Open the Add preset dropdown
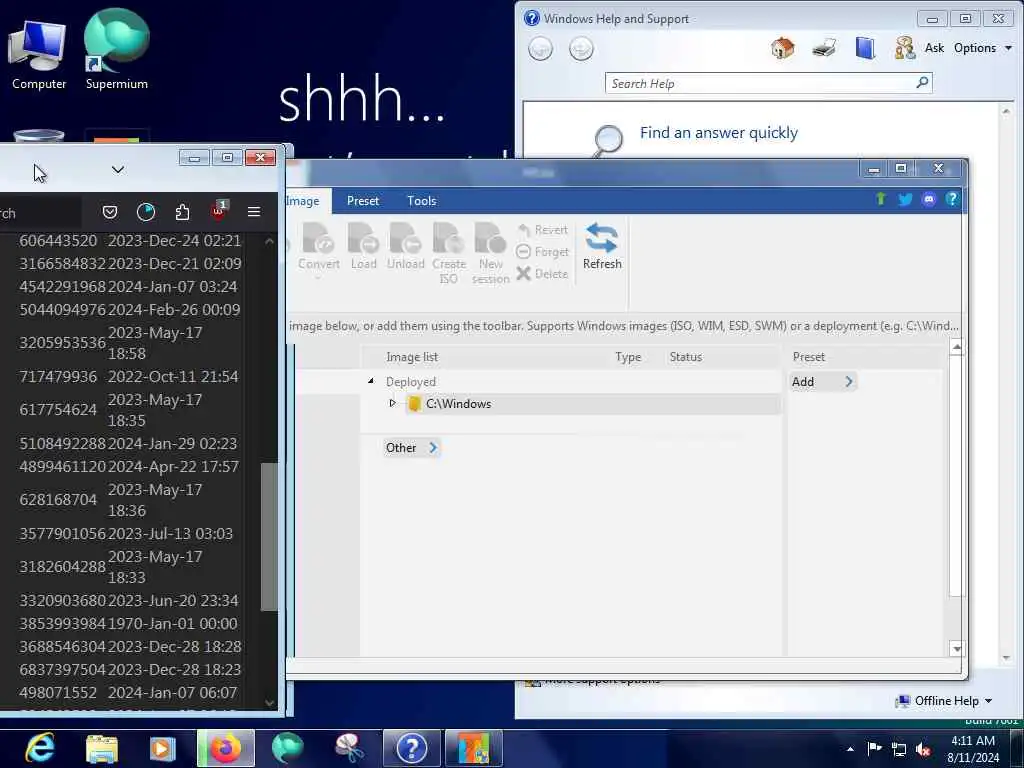This screenshot has height=768, width=1024. [x=823, y=382]
